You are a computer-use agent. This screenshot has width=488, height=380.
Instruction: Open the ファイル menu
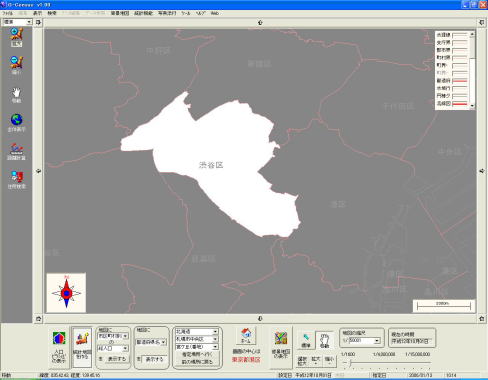(x=8, y=13)
